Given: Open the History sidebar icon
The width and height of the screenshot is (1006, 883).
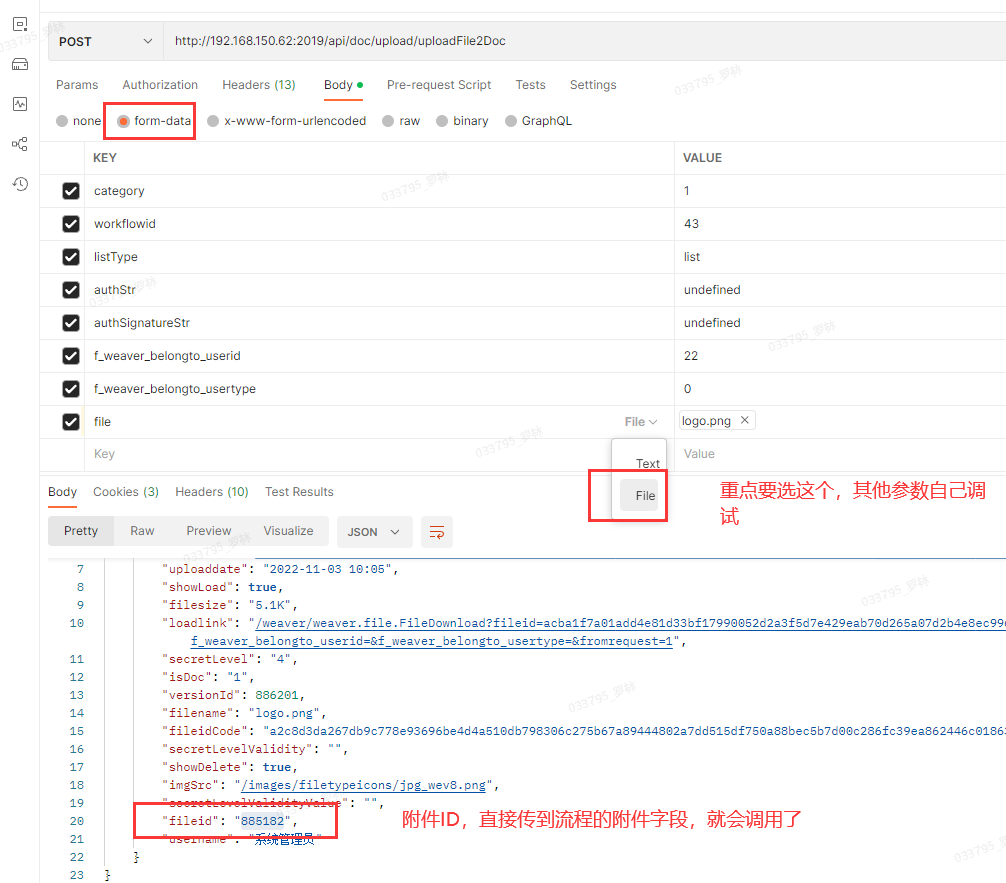Looking at the screenshot, I should tap(20, 184).
